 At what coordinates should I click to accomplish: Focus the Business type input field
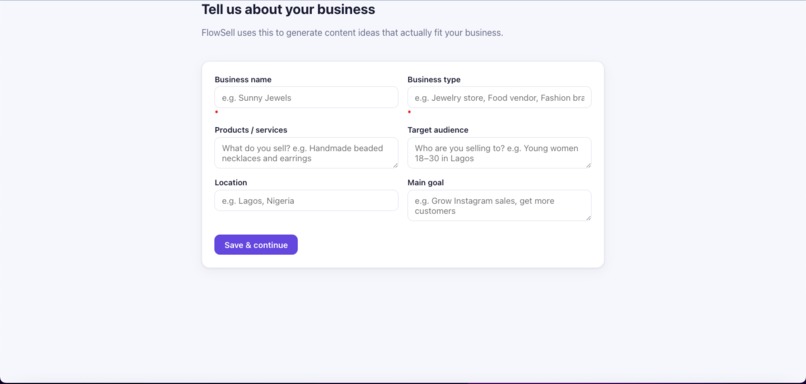tap(499, 97)
